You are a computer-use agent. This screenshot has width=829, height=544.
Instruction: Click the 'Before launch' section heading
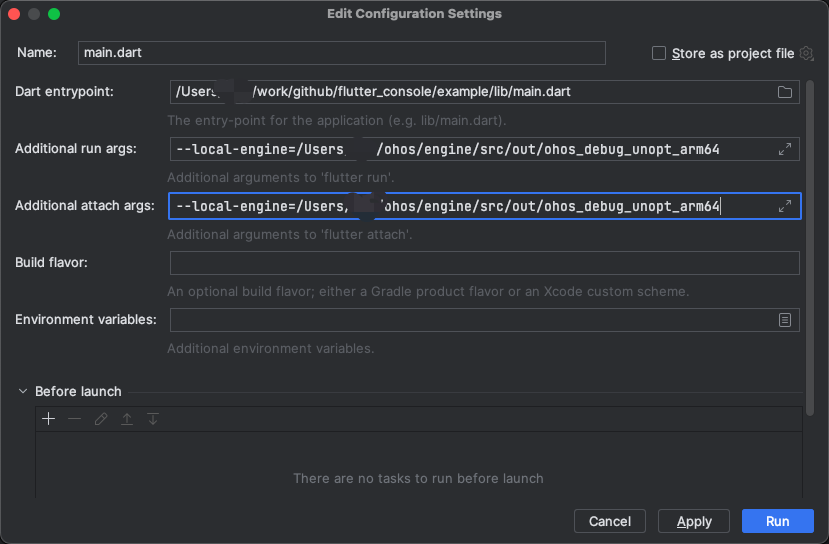(78, 391)
